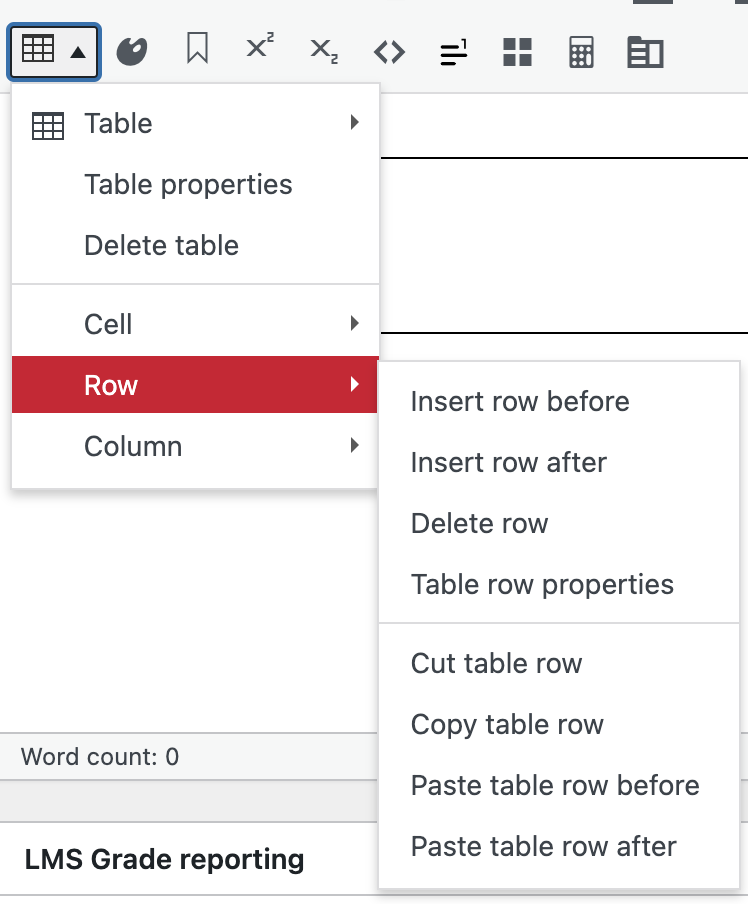The width and height of the screenshot is (748, 904).
Task: Choose Delete table
Action: 161,246
